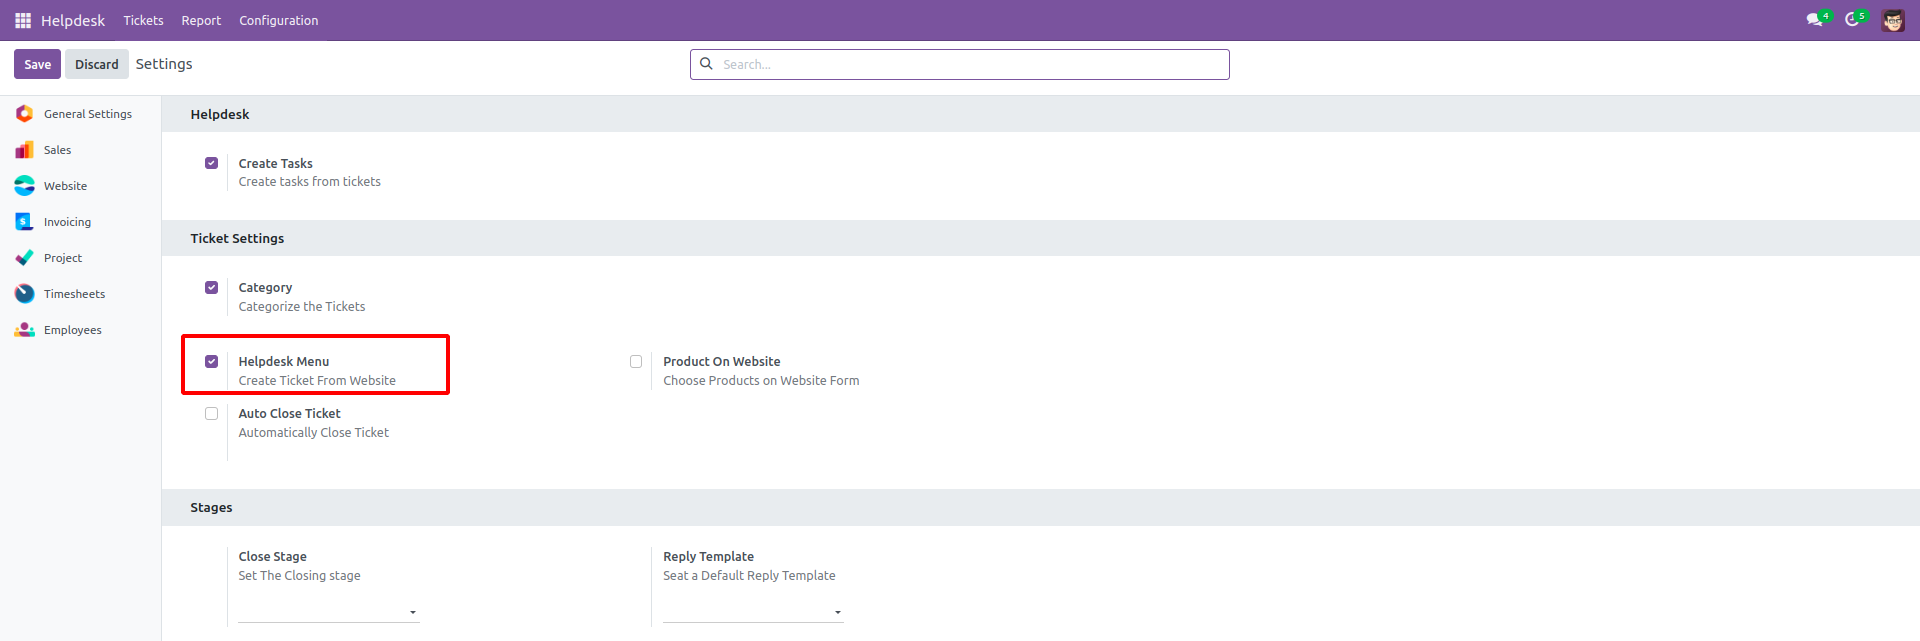
Task: Select the Website settings icon
Action: point(24,186)
